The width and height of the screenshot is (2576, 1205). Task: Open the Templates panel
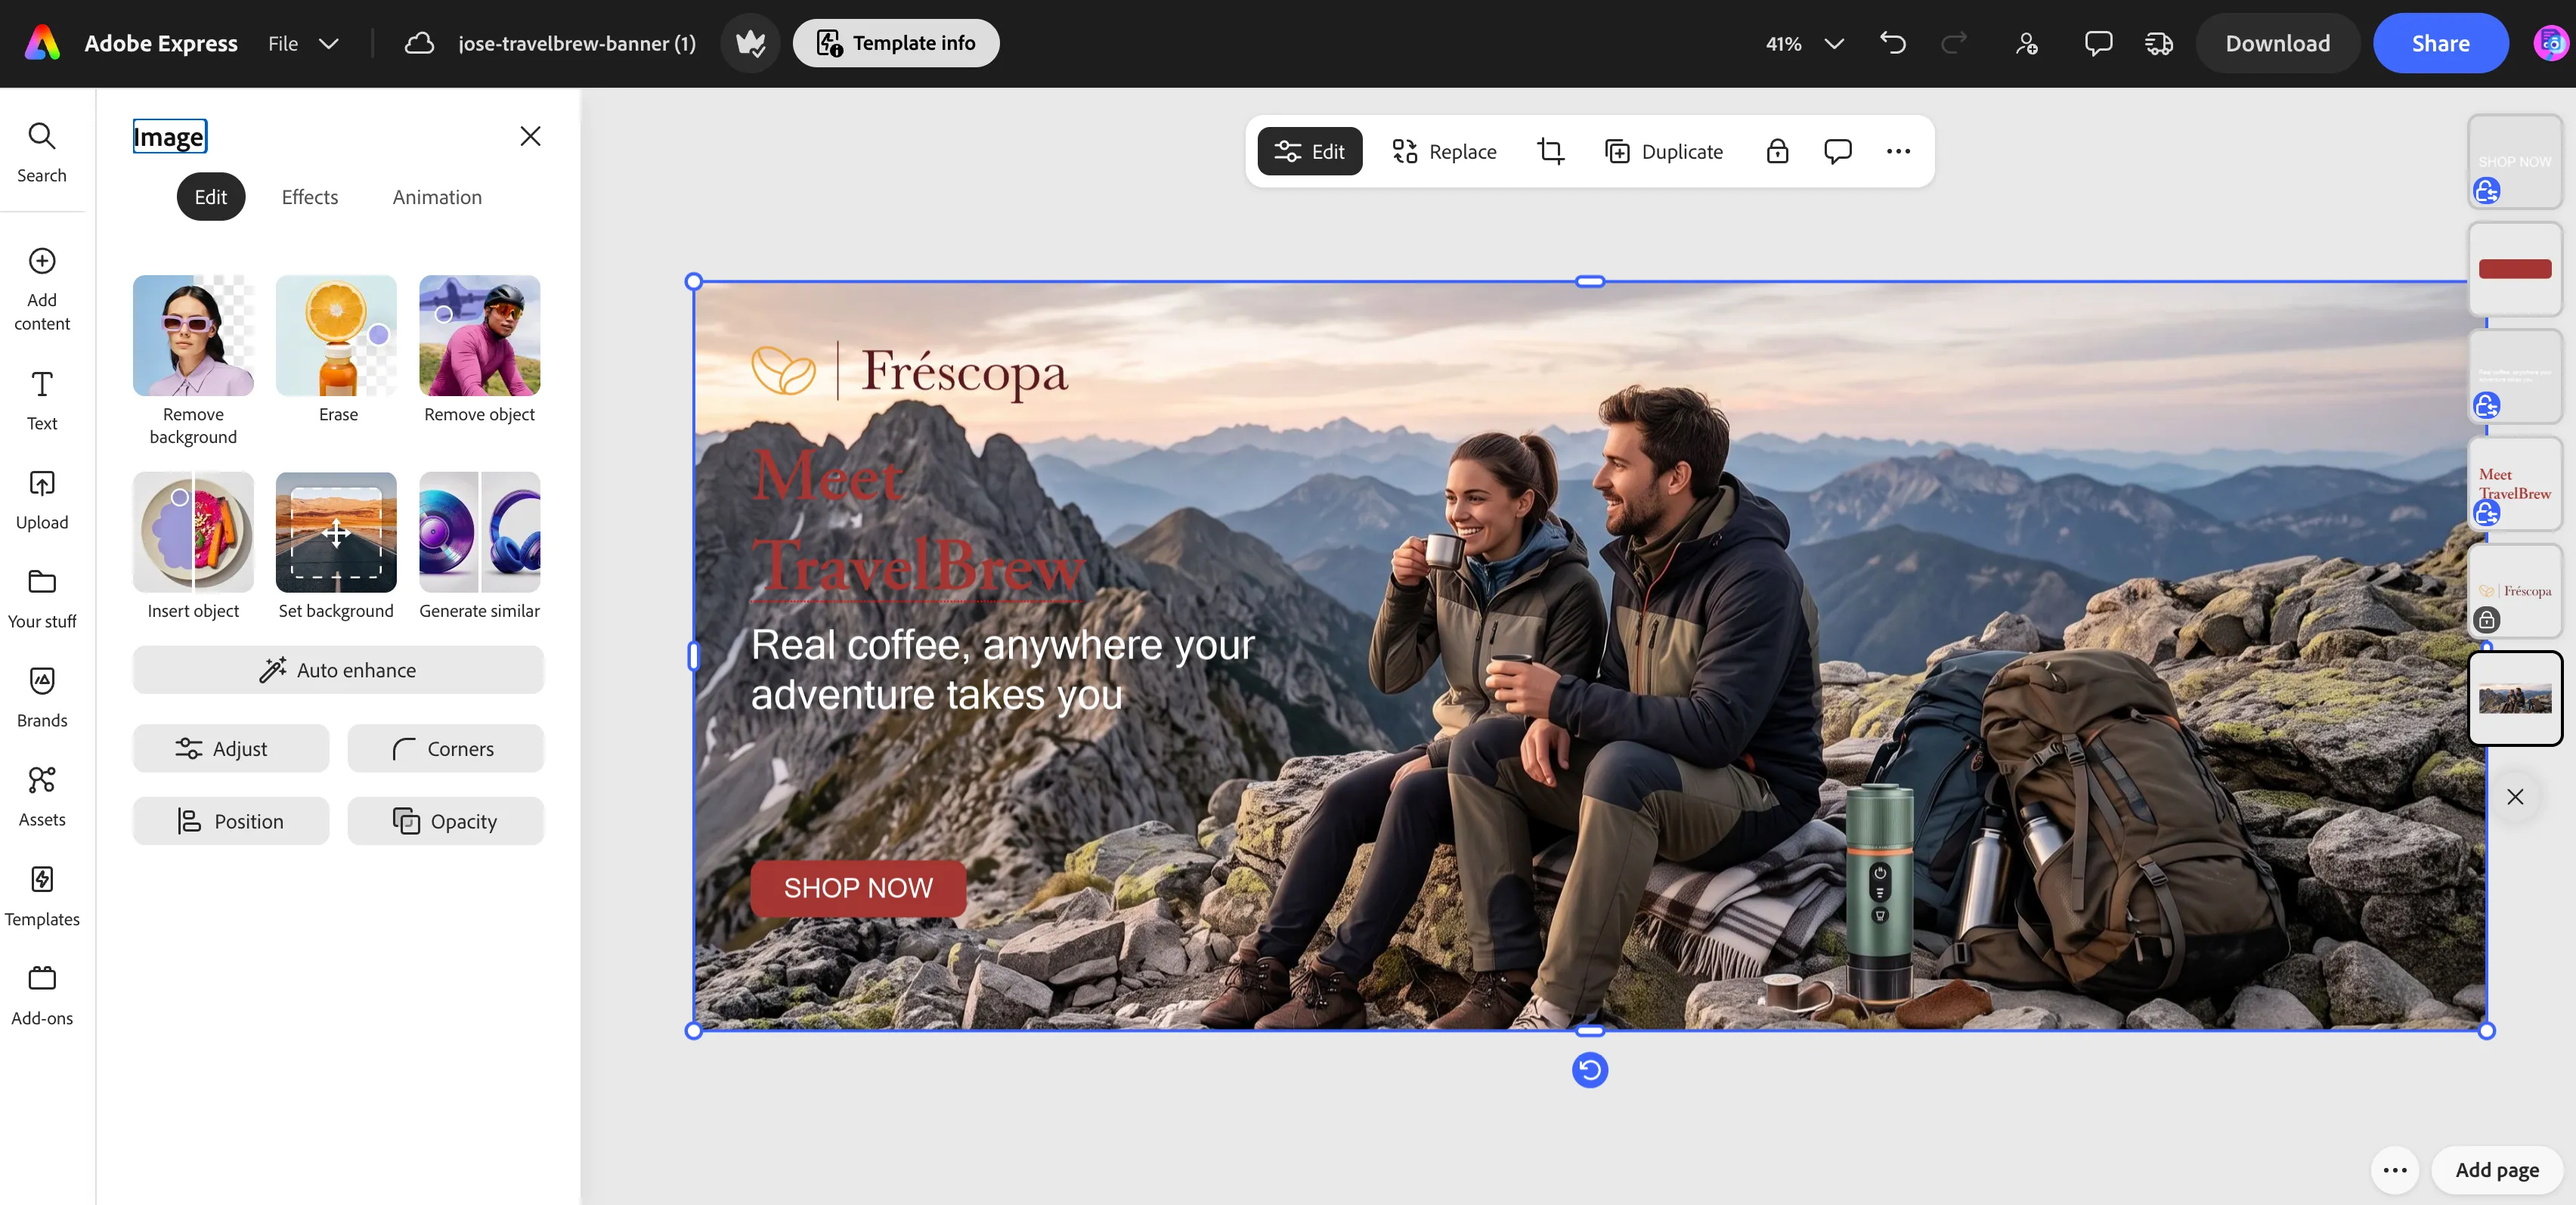tap(42, 897)
